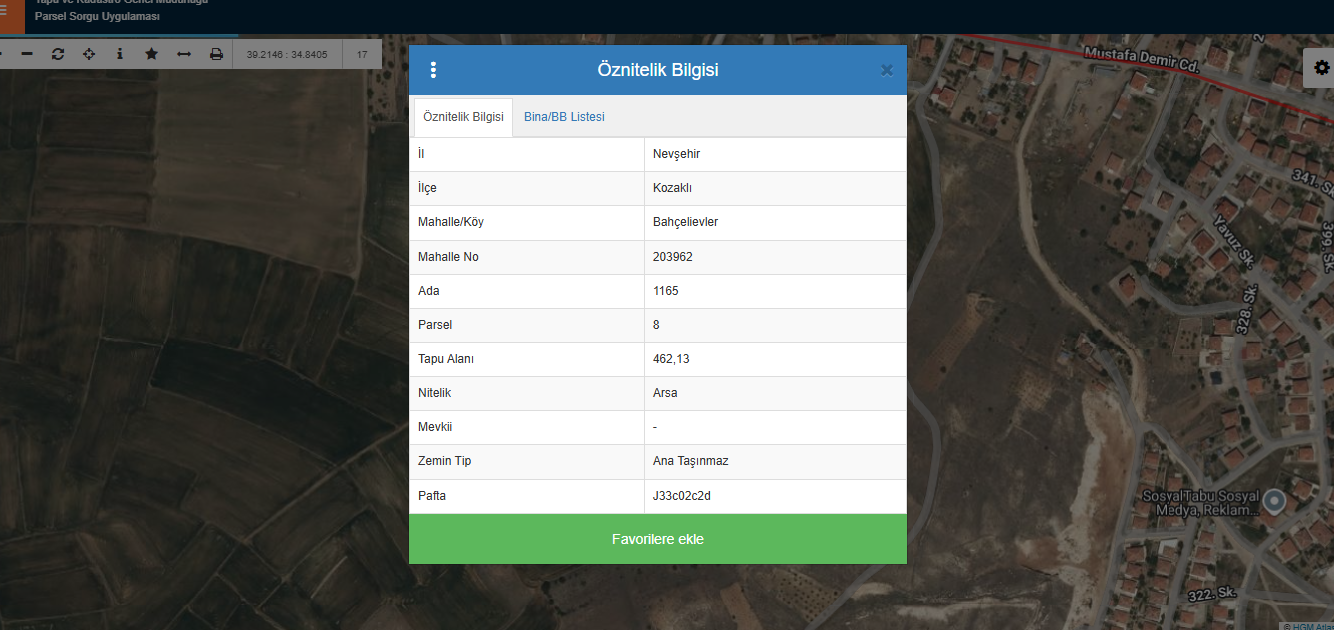This screenshot has width=1334, height=630.
Task: Print the map using printer icon
Action: (x=216, y=54)
